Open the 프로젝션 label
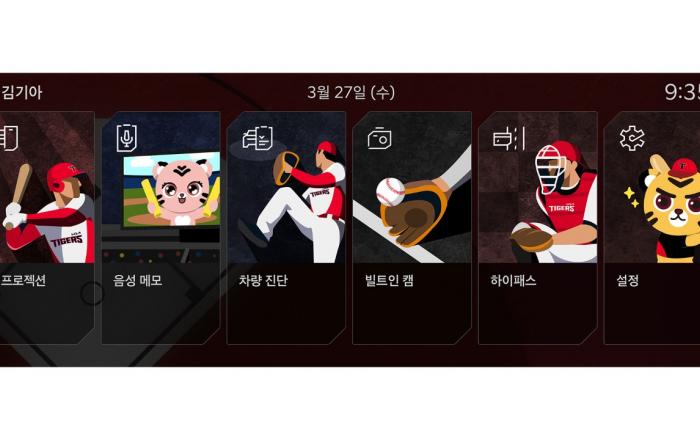 click(x=23, y=281)
